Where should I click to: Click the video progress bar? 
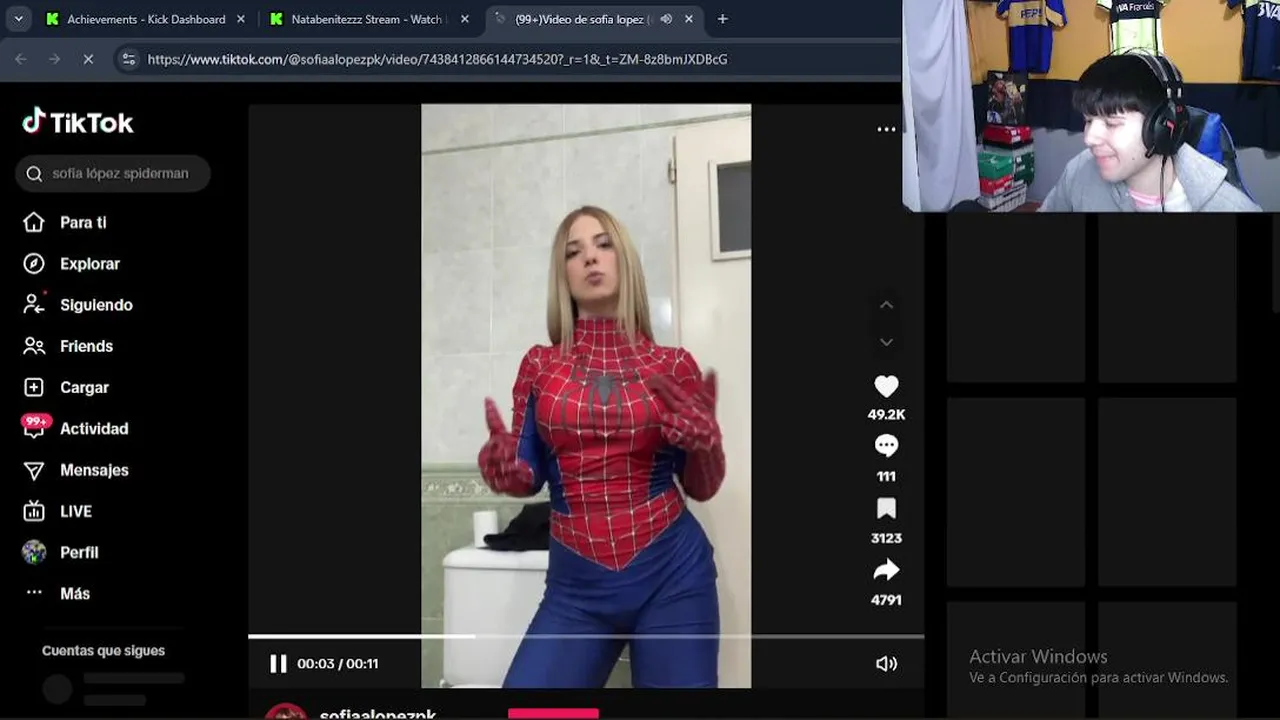(586, 636)
